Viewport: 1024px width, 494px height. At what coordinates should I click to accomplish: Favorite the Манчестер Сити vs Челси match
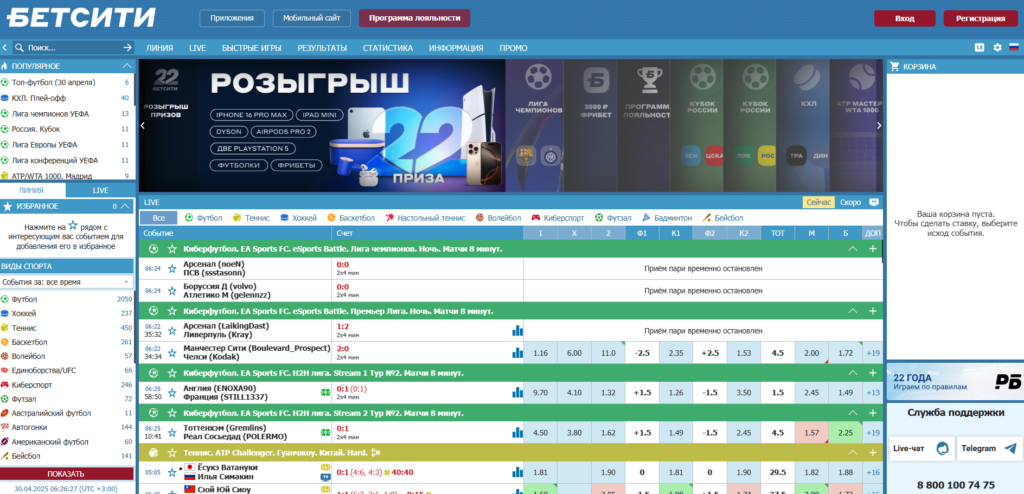[172, 353]
